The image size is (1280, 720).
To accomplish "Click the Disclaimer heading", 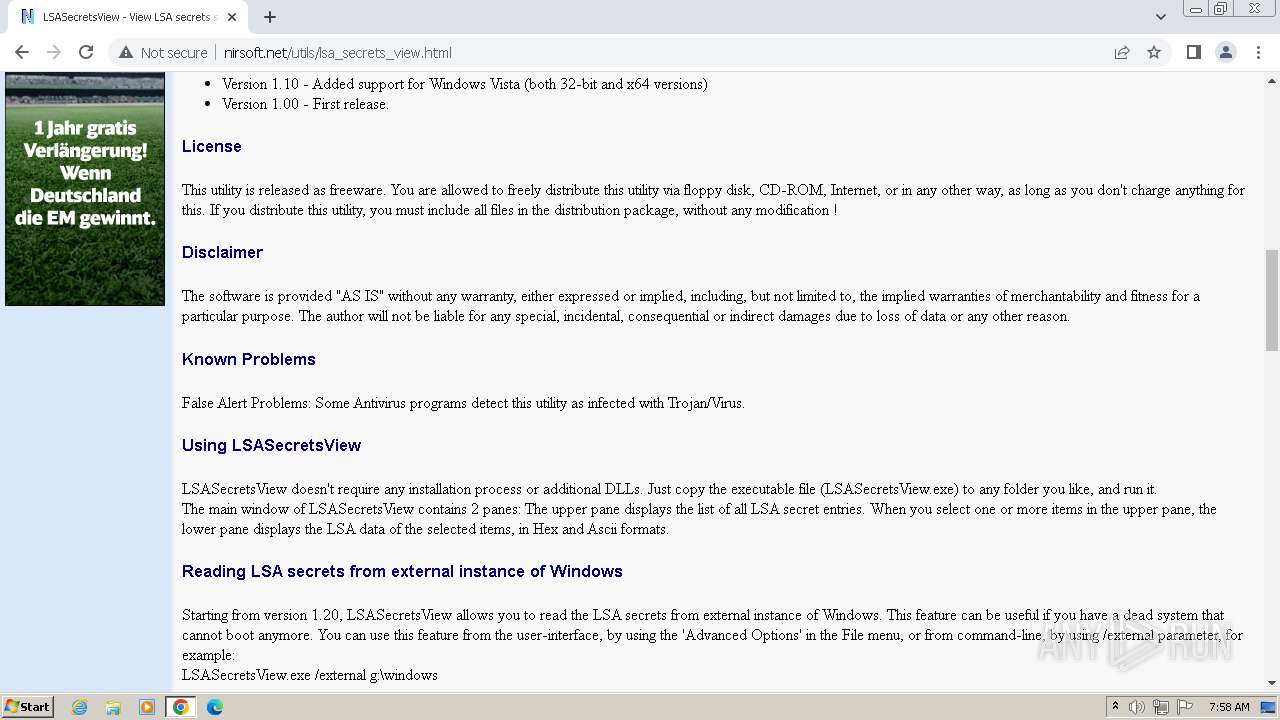I will [222, 252].
